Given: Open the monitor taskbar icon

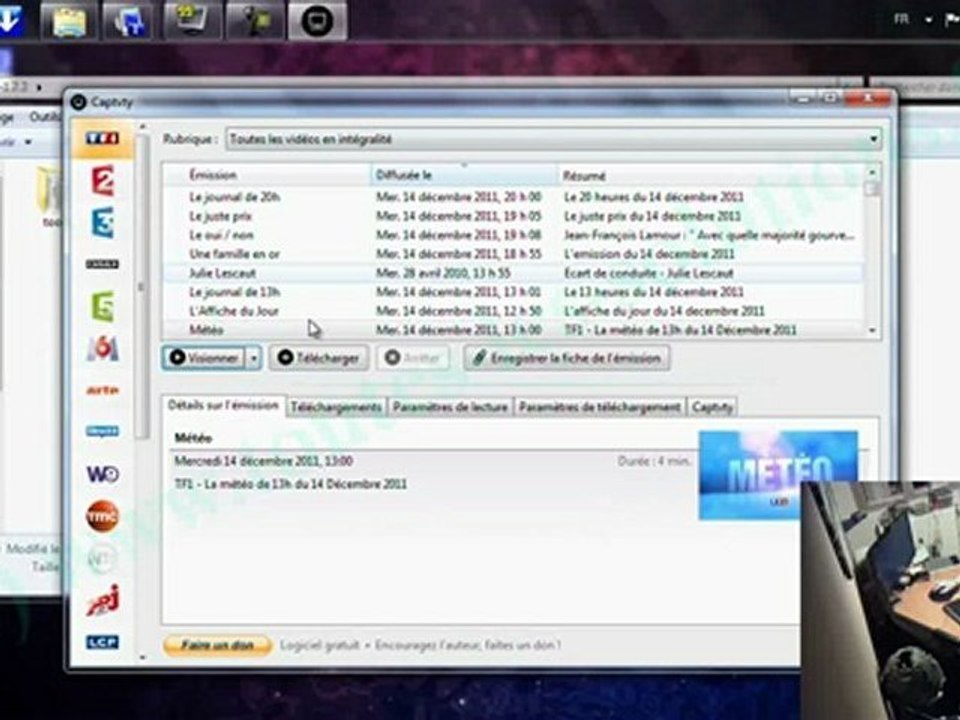Looking at the screenshot, I should (x=192, y=20).
